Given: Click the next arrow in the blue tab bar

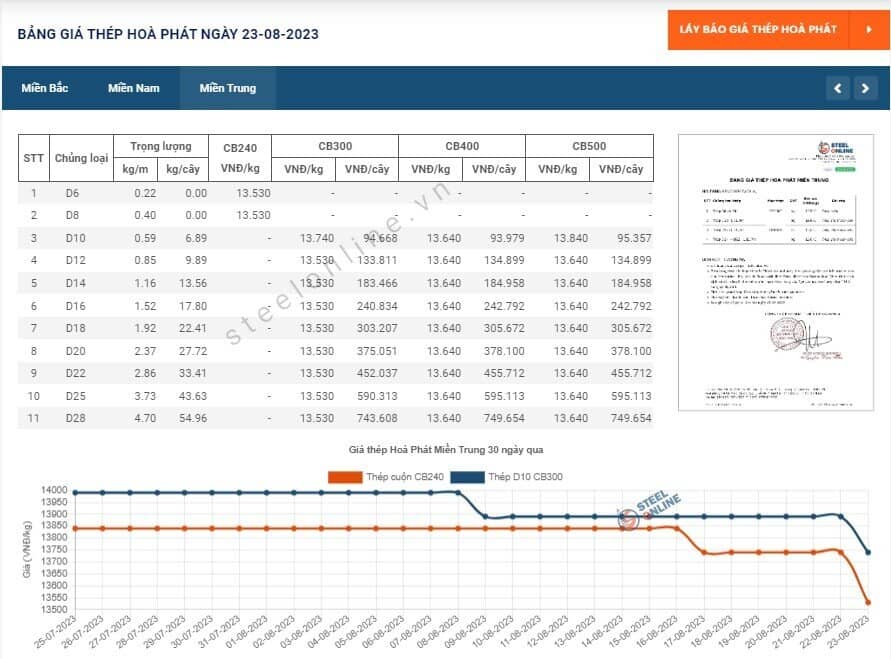Looking at the screenshot, I should pos(865,88).
